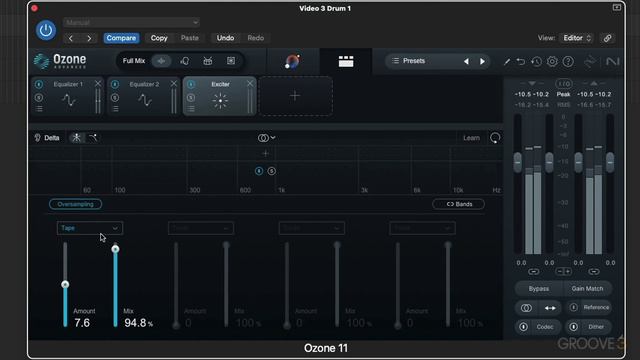
Task: Select the Exciter module tab
Action: (x=220, y=97)
